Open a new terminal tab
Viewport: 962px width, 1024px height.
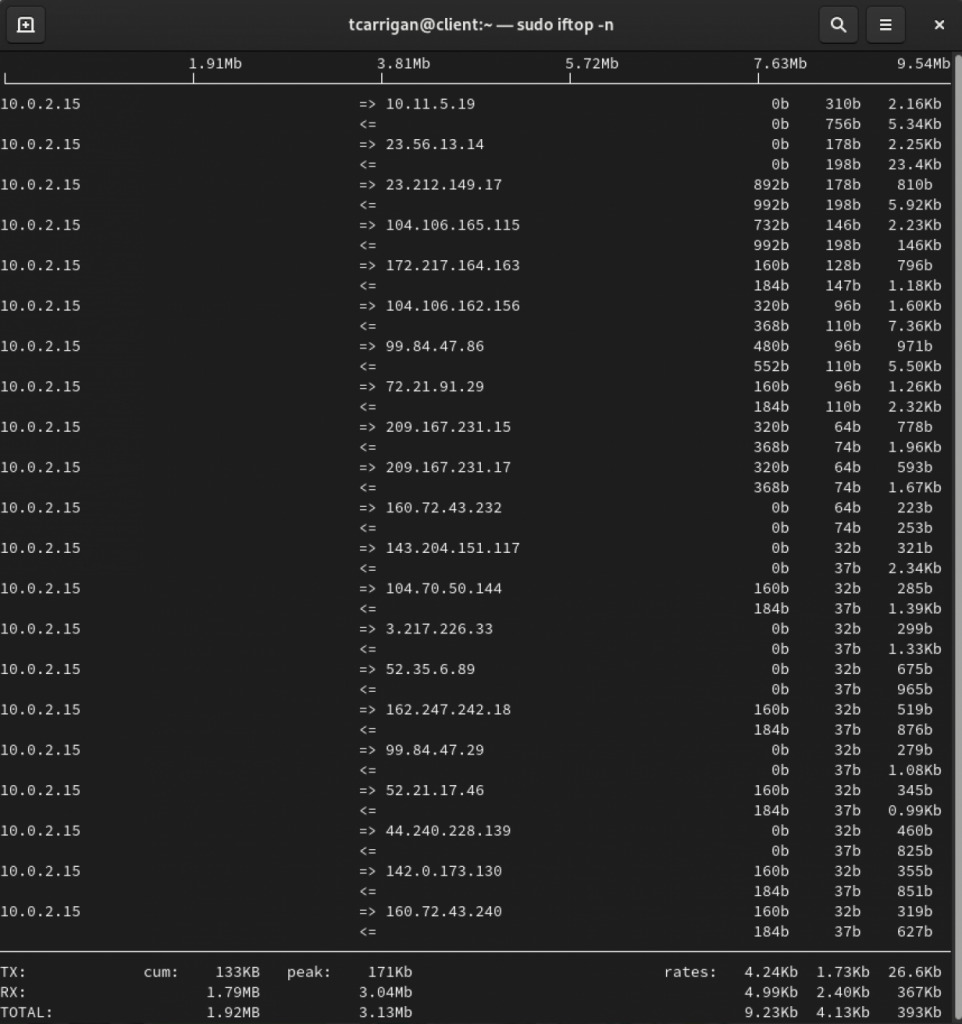click(x=26, y=25)
